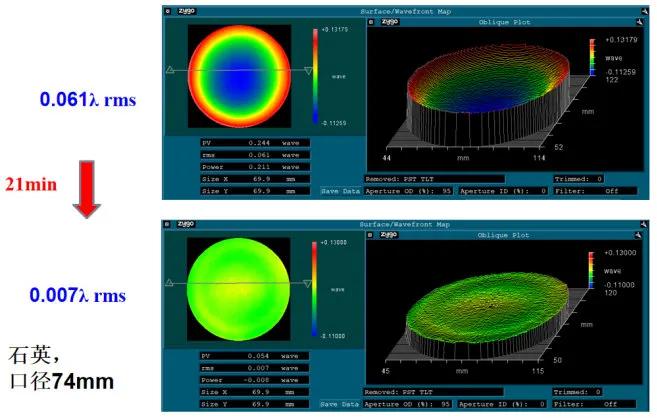Click wrench icon of window with rms 0.061

coord(644,11)
